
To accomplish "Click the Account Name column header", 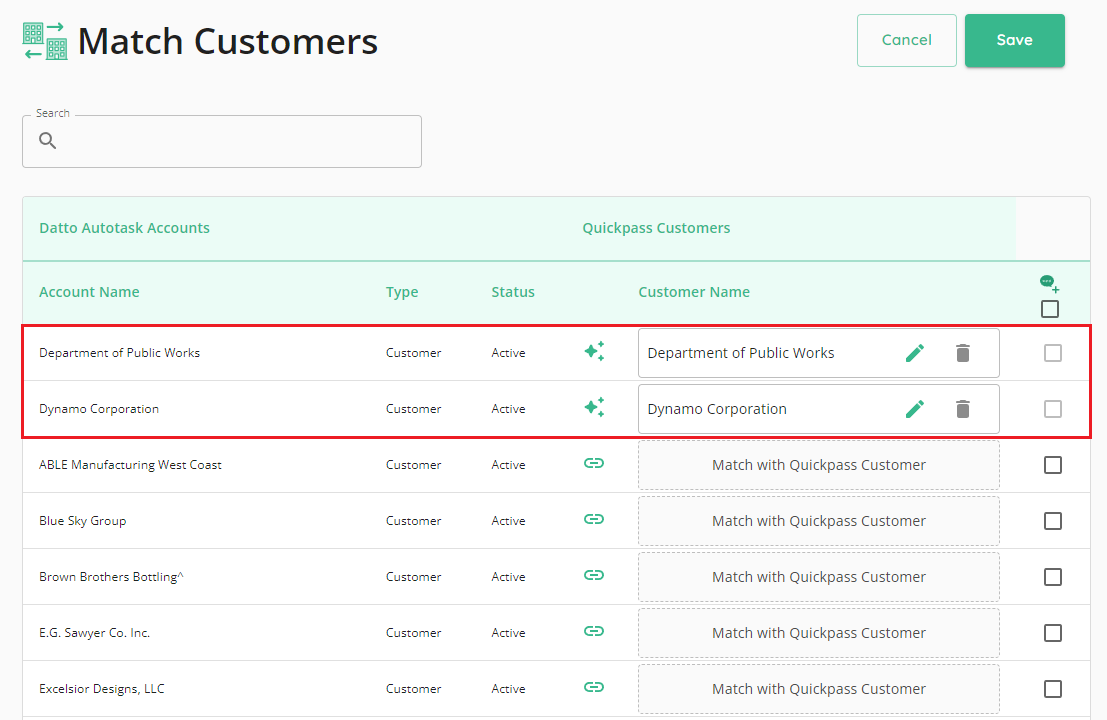I will pos(89,292).
